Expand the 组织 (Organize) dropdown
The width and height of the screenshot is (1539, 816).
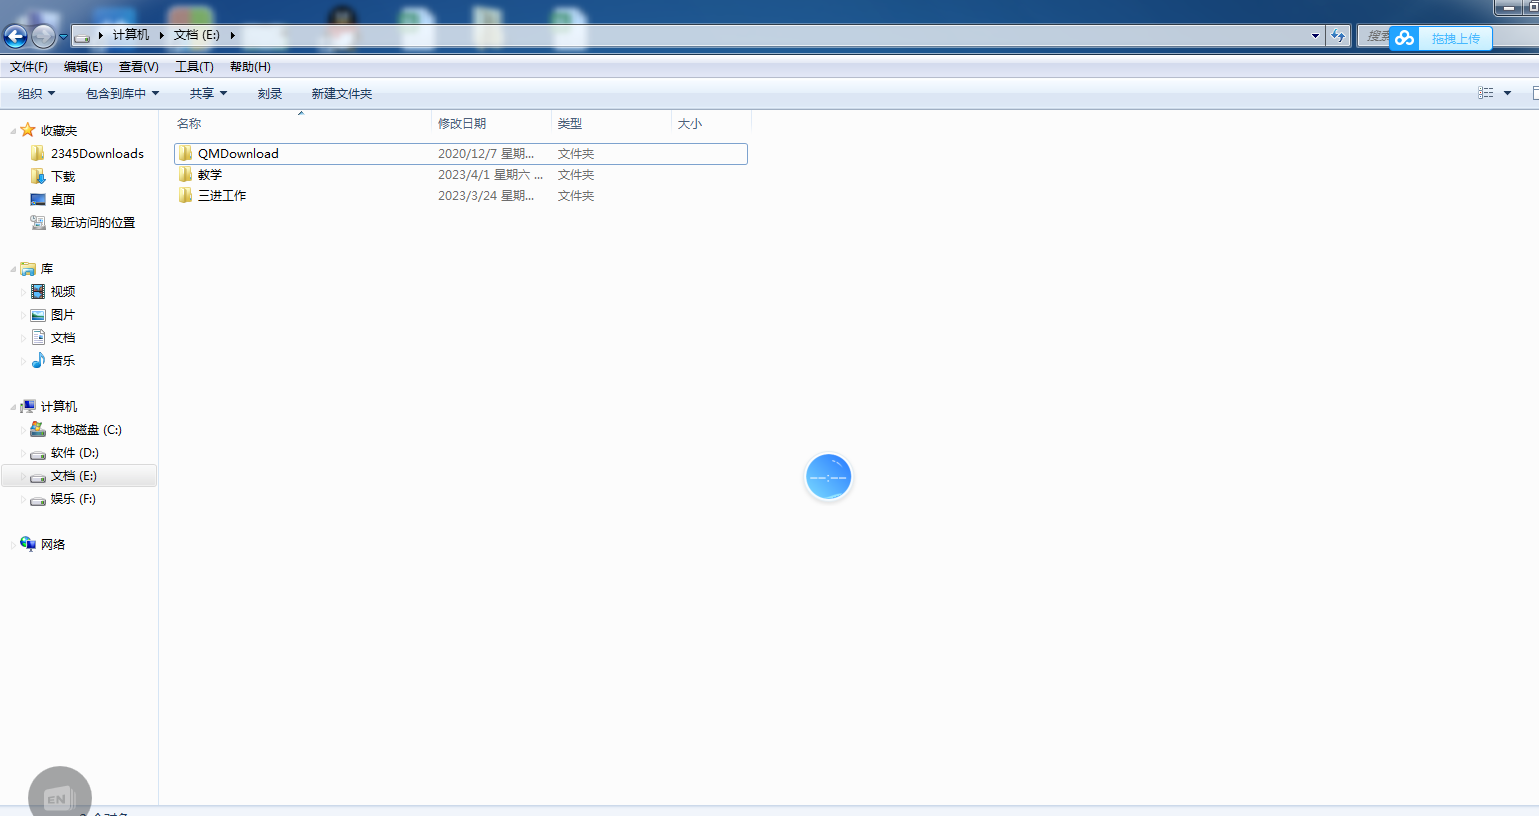[x=37, y=93]
